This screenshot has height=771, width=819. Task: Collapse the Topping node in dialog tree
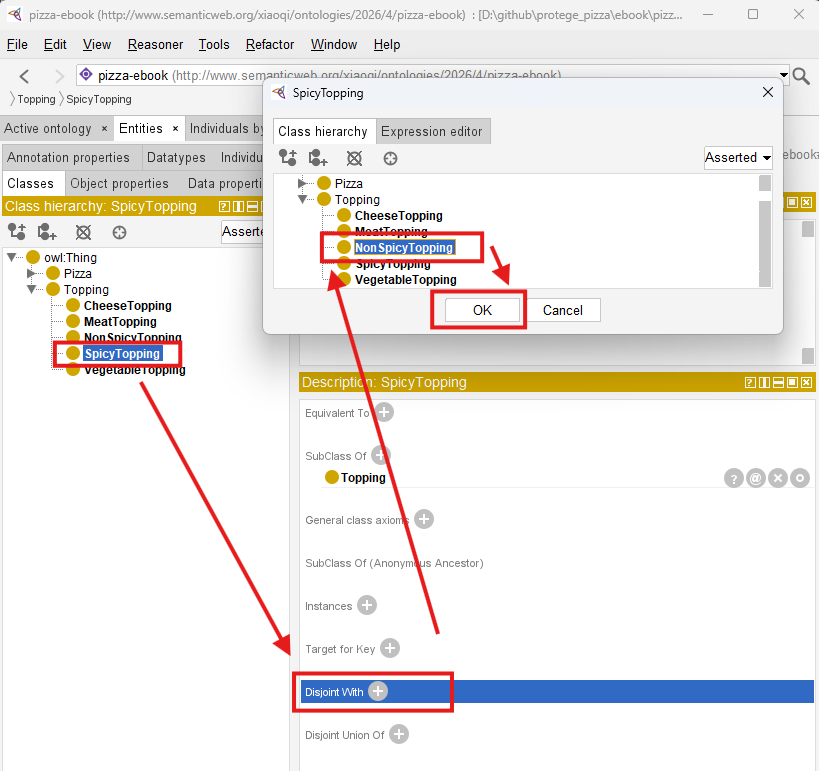[x=302, y=200]
